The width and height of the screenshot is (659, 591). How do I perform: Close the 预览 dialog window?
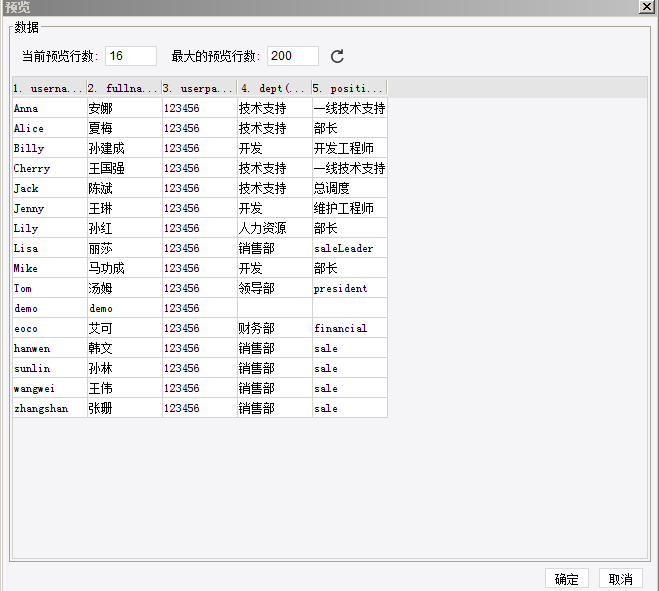coord(646,7)
